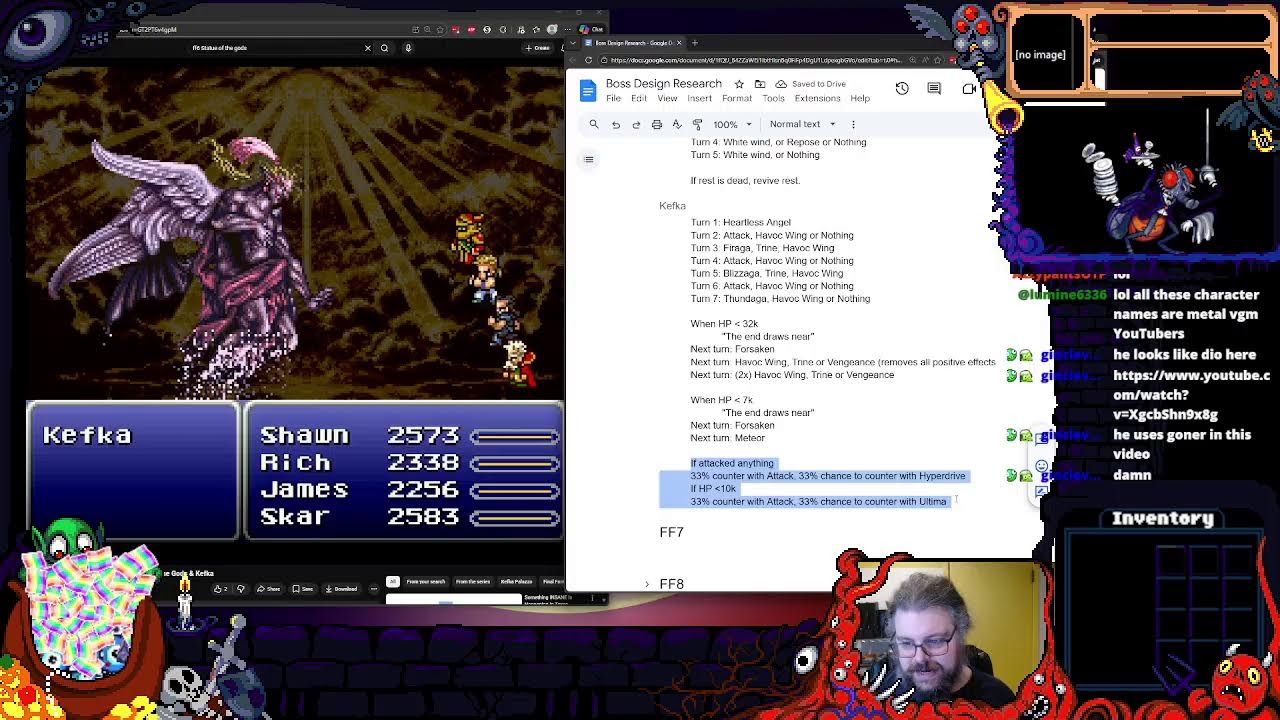Image resolution: width=1280 pixels, height=720 pixels.
Task: Dislike the YouTube video
Action: coord(240,589)
